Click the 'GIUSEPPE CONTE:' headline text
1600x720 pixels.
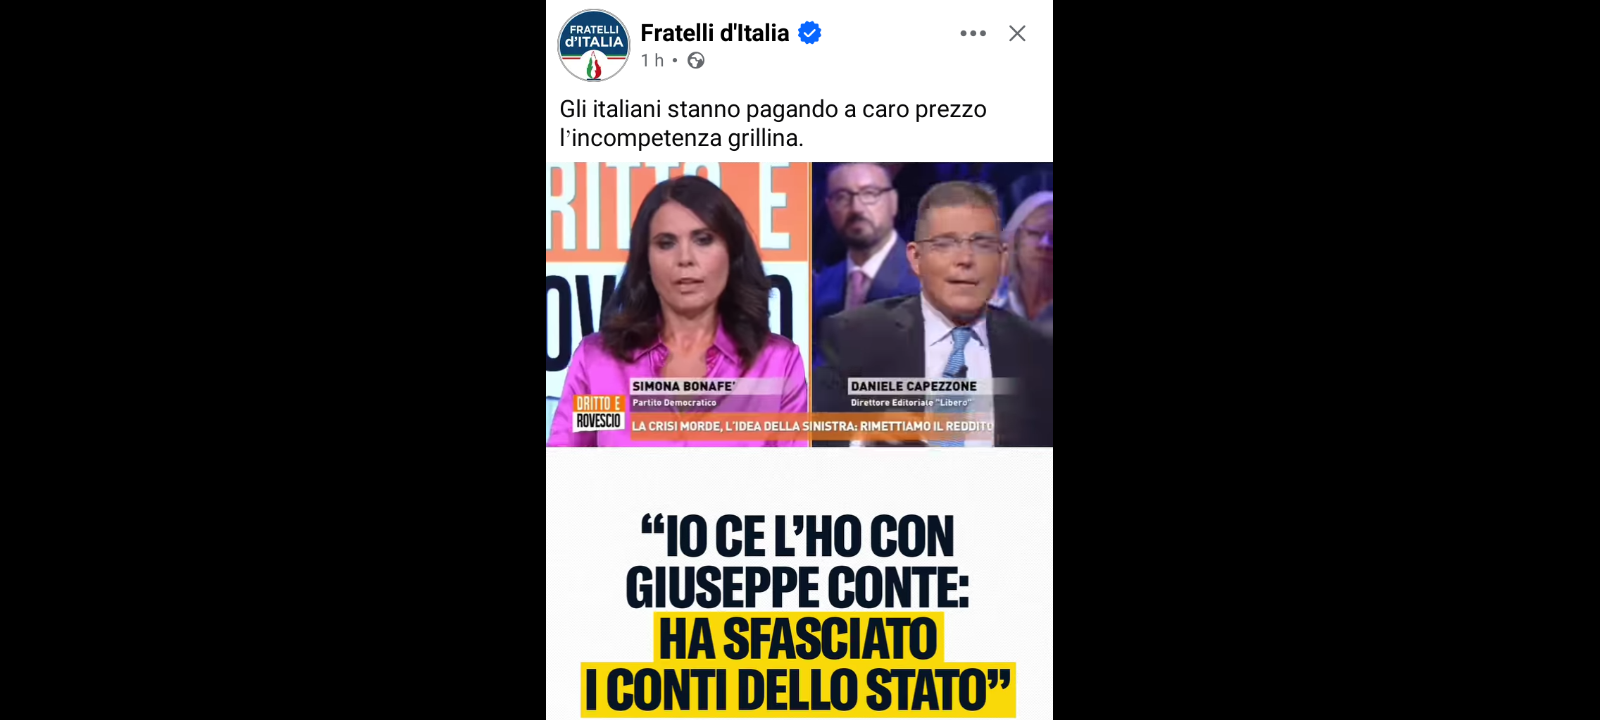[797, 587]
